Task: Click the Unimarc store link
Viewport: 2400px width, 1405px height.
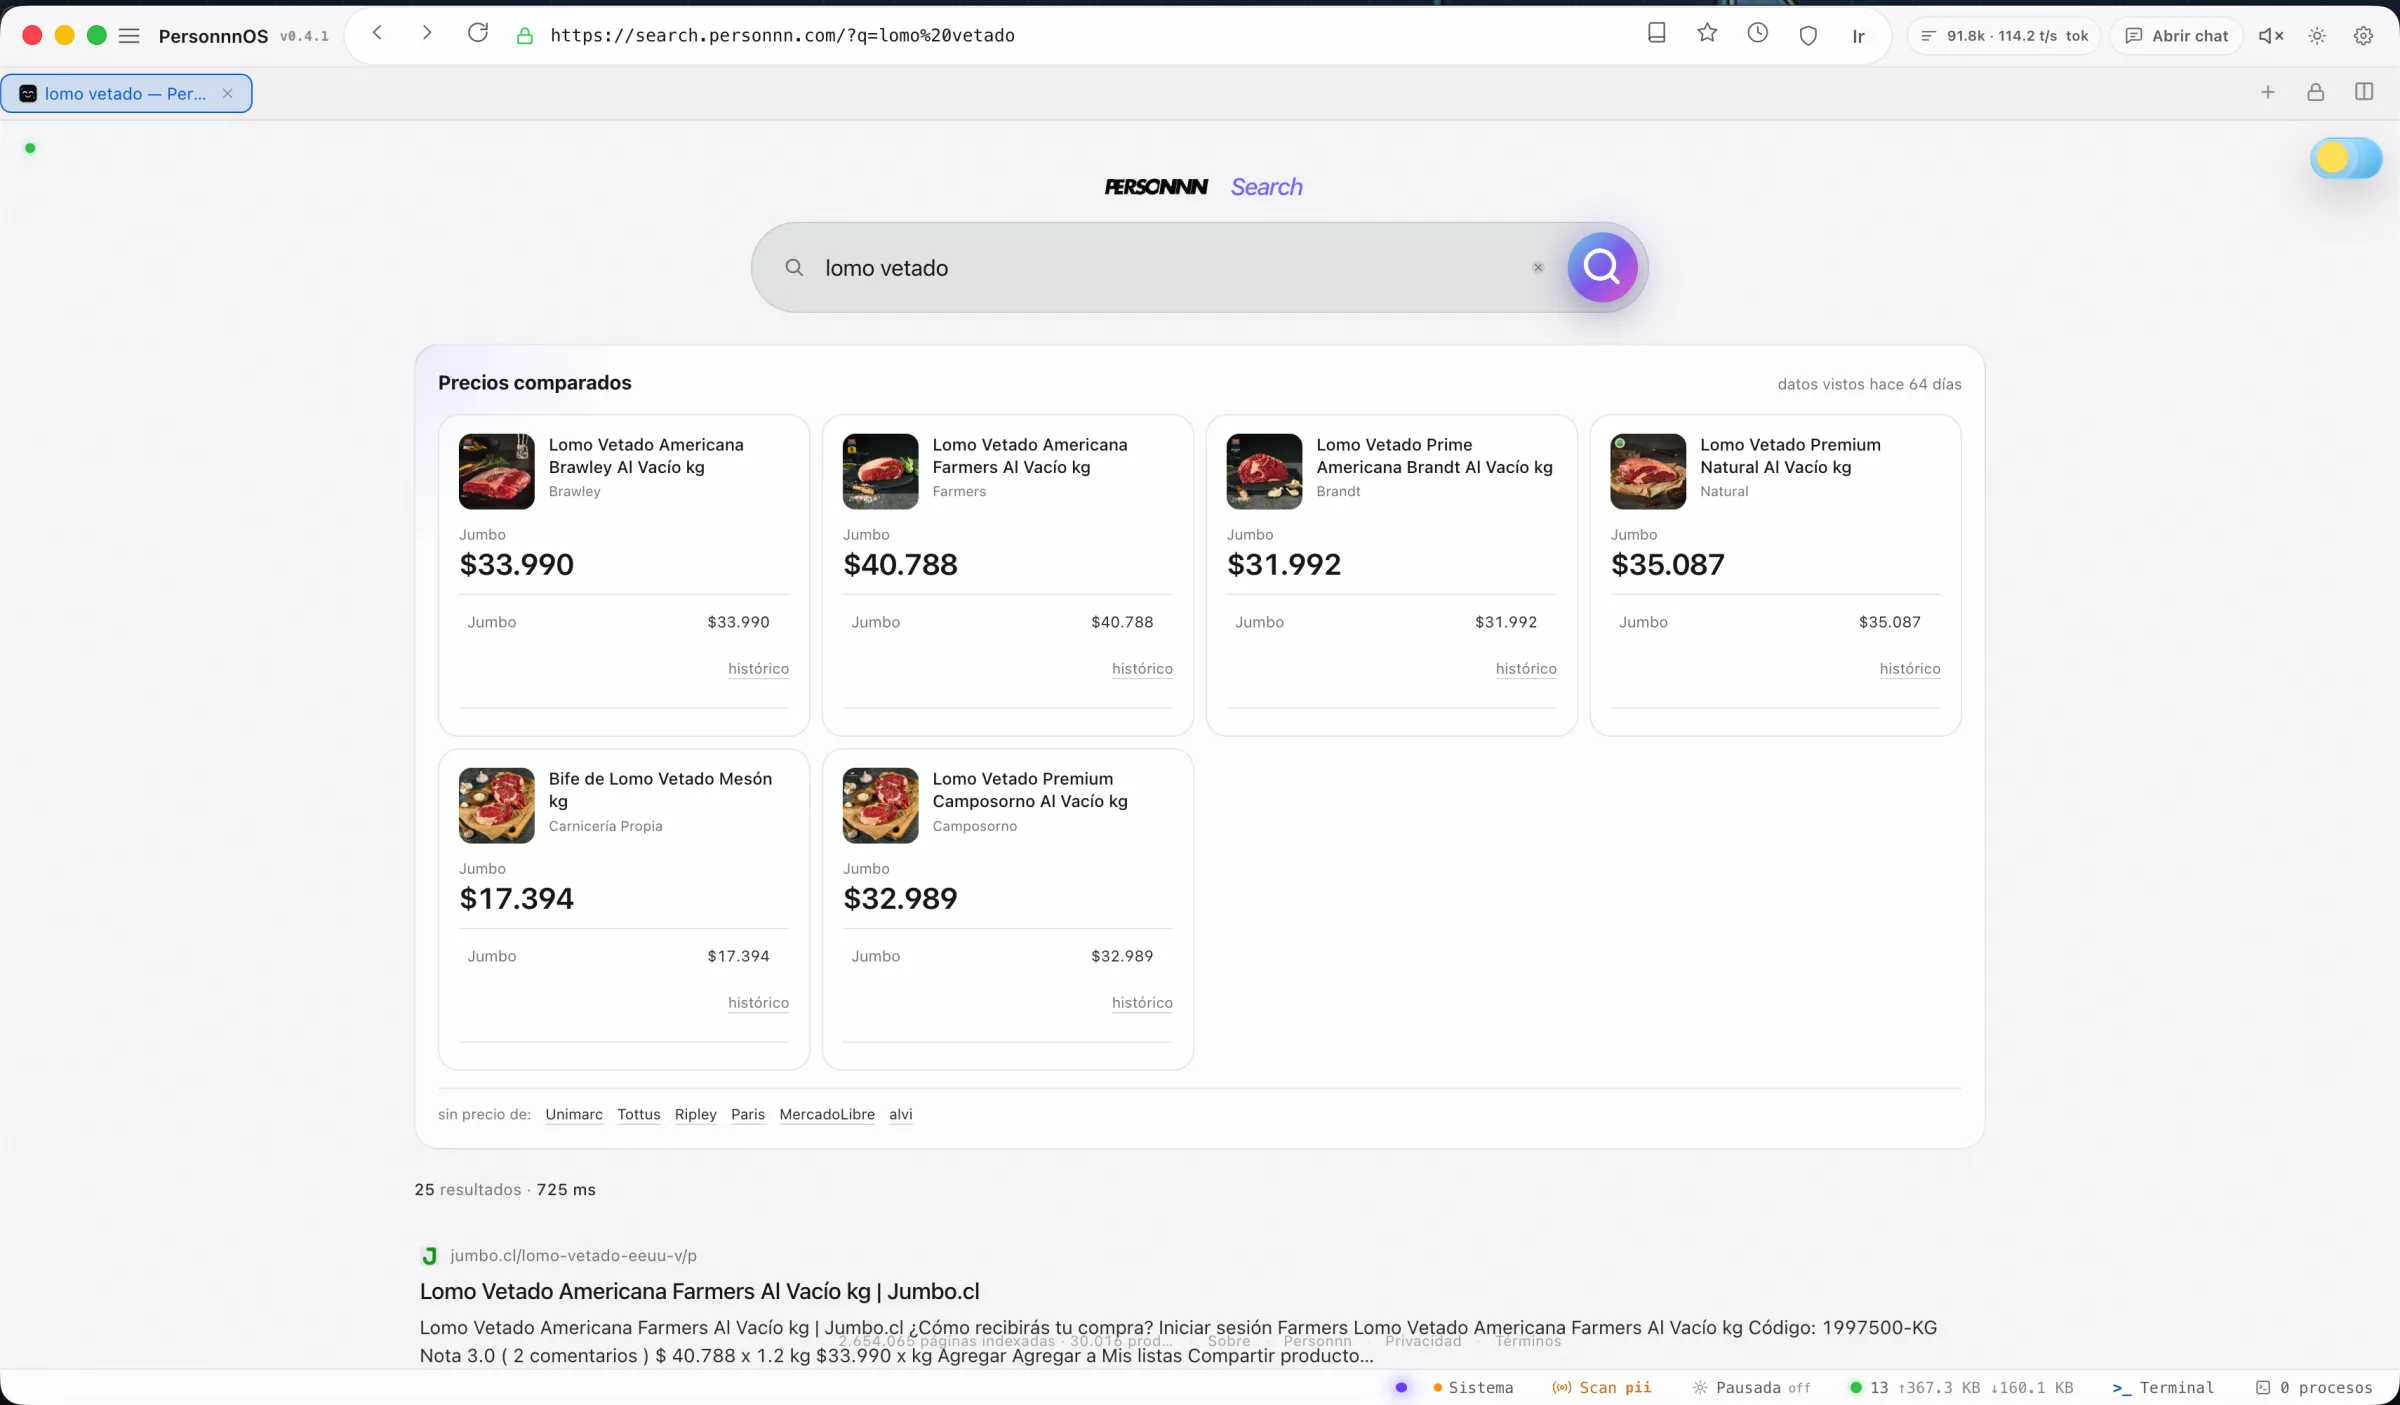Action: tap(574, 1114)
